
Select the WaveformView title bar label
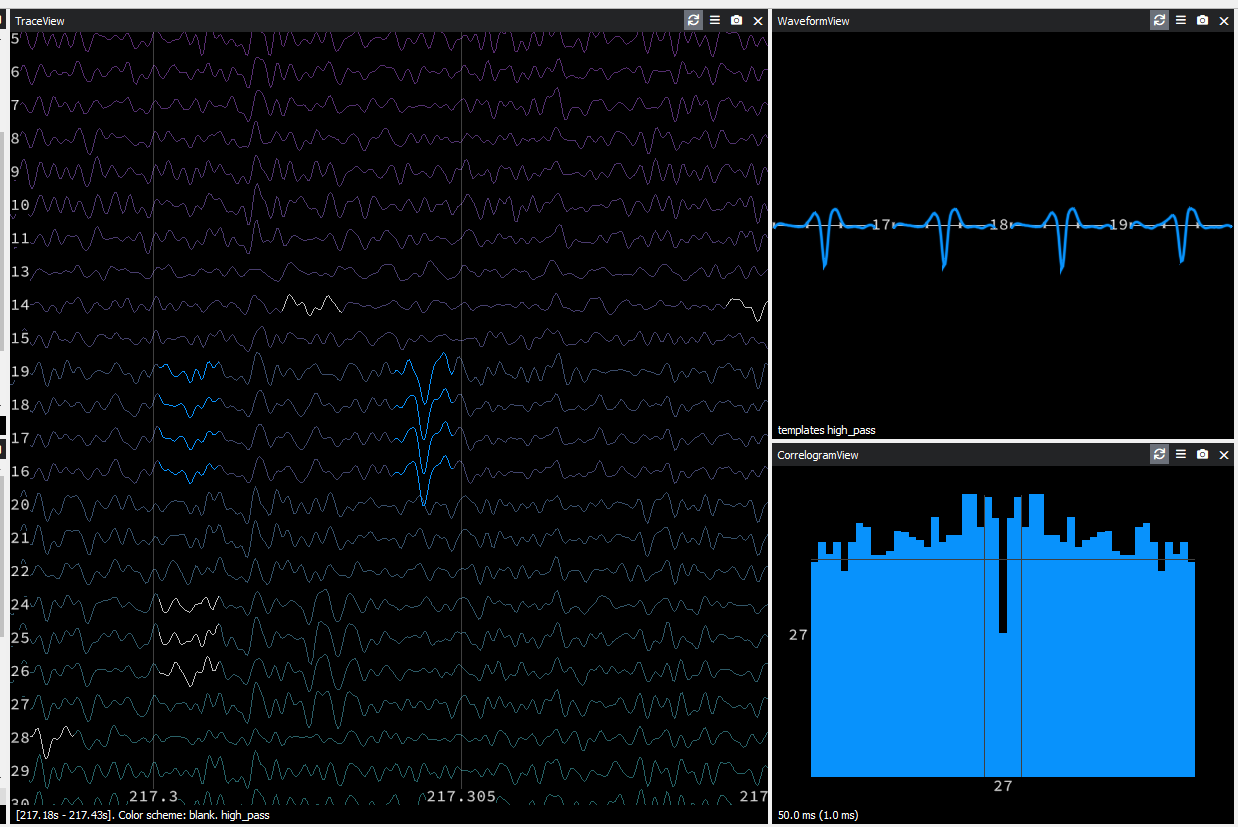813,21
